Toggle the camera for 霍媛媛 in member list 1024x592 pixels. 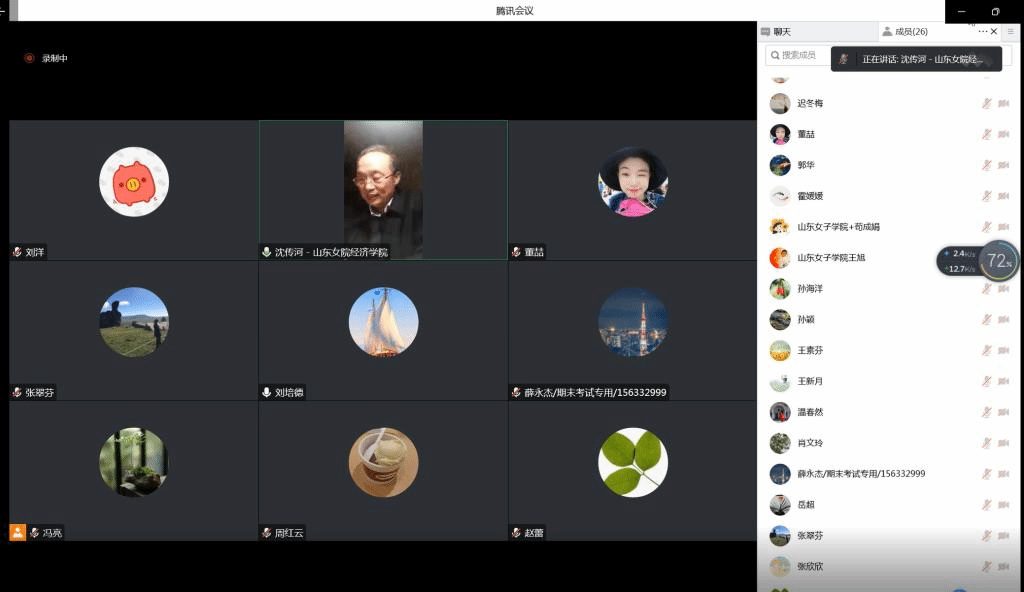pos(1003,196)
